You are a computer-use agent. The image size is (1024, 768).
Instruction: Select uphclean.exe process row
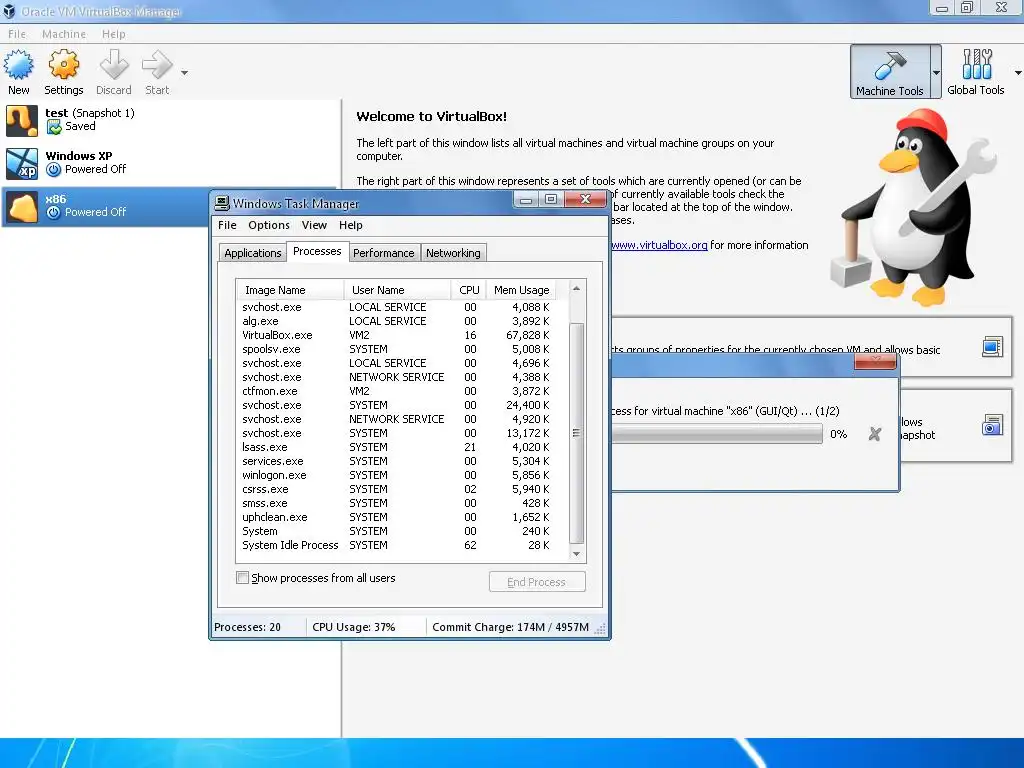[396, 517]
